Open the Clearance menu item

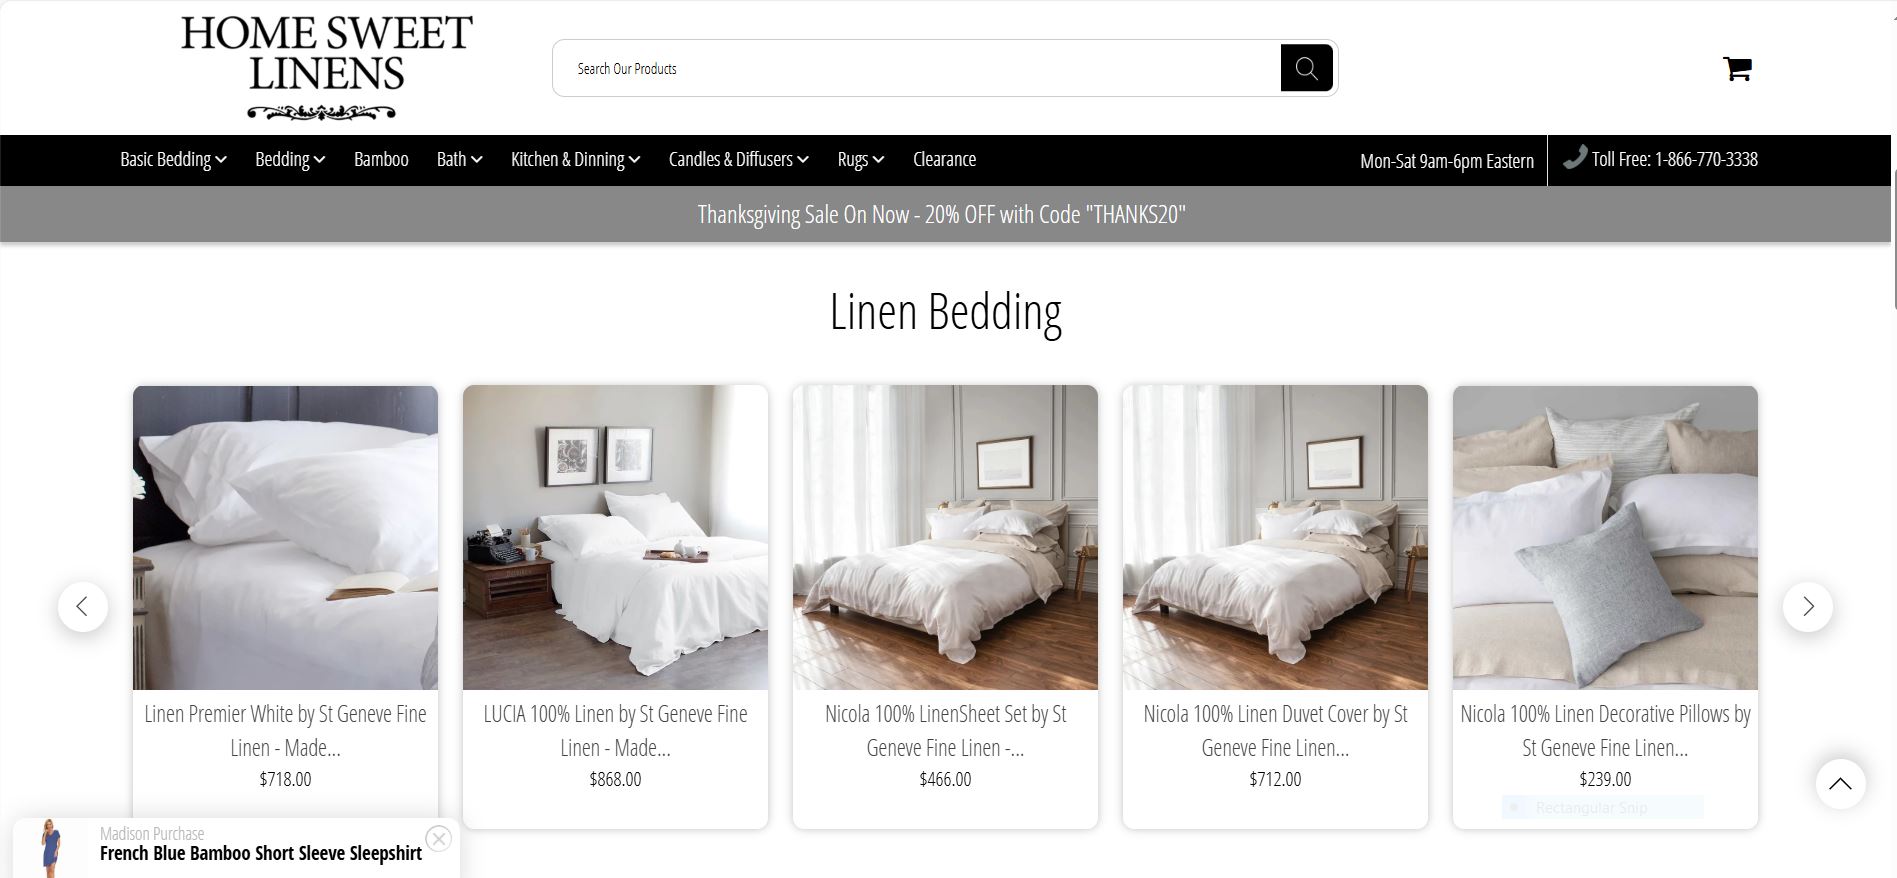pyautogui.click(x=944, y=159)
